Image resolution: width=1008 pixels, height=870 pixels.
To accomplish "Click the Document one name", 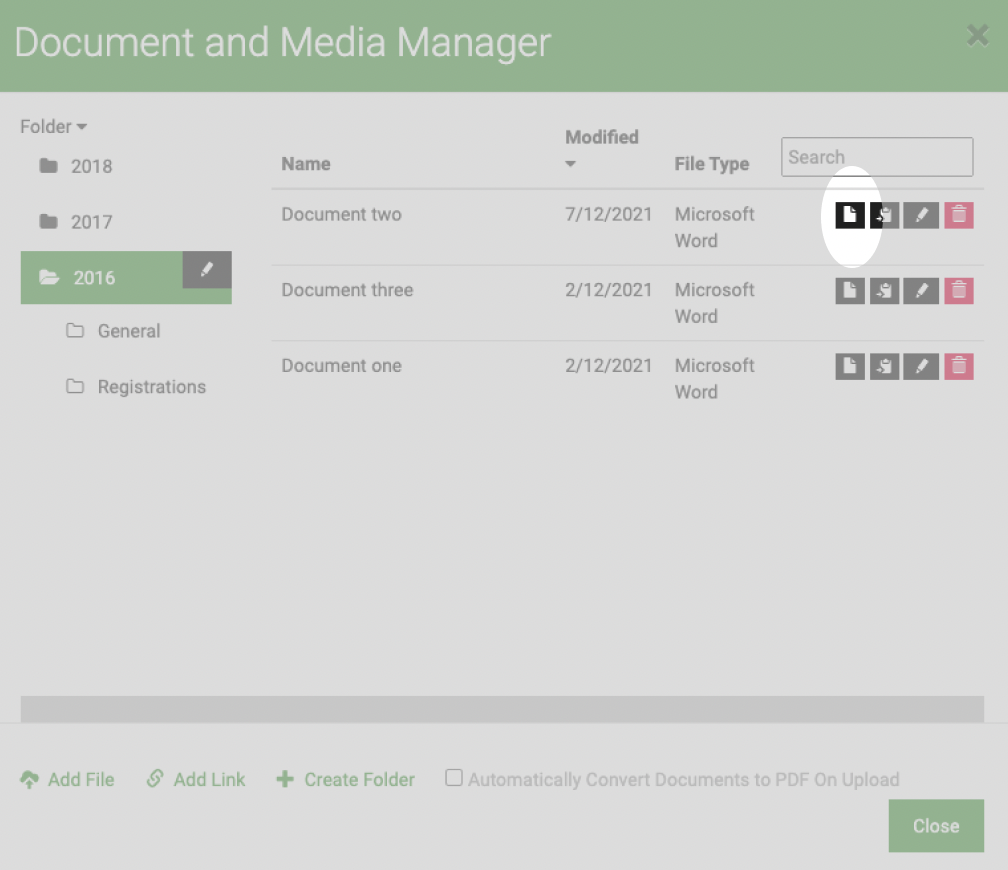I will coord(341,366).
